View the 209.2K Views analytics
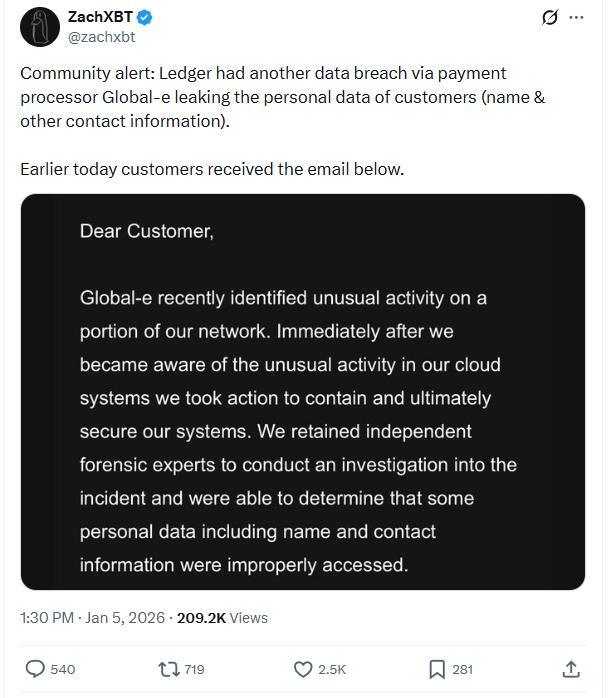 [x=222, y=618]
